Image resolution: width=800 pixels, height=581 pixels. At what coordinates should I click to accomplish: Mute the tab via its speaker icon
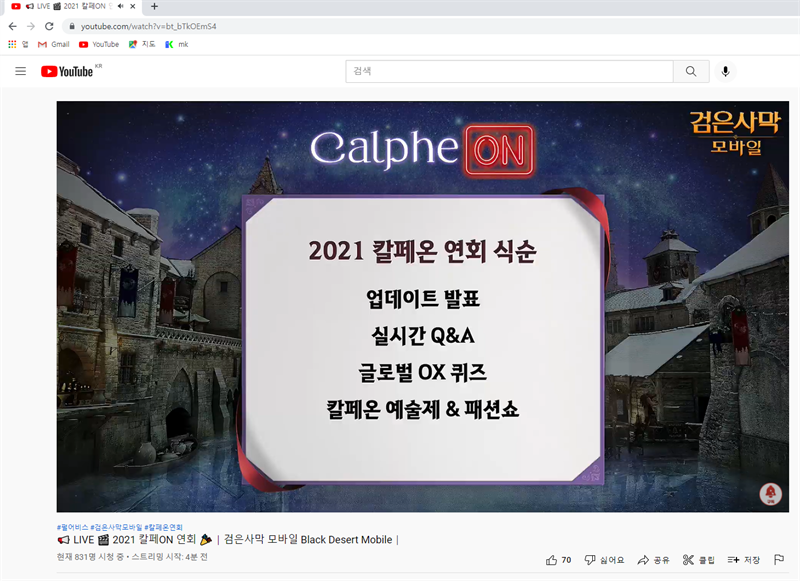pyautogui.click(x=120, y=6)
